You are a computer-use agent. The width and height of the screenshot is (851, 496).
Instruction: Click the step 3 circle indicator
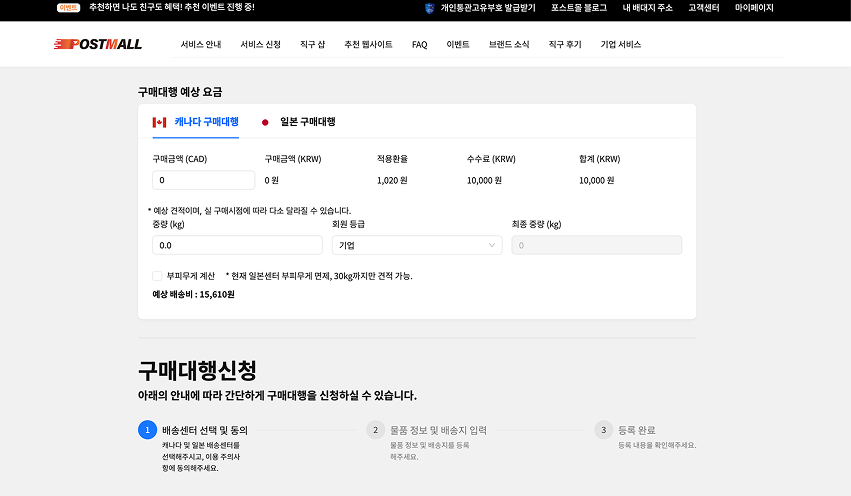pos(603,430)
